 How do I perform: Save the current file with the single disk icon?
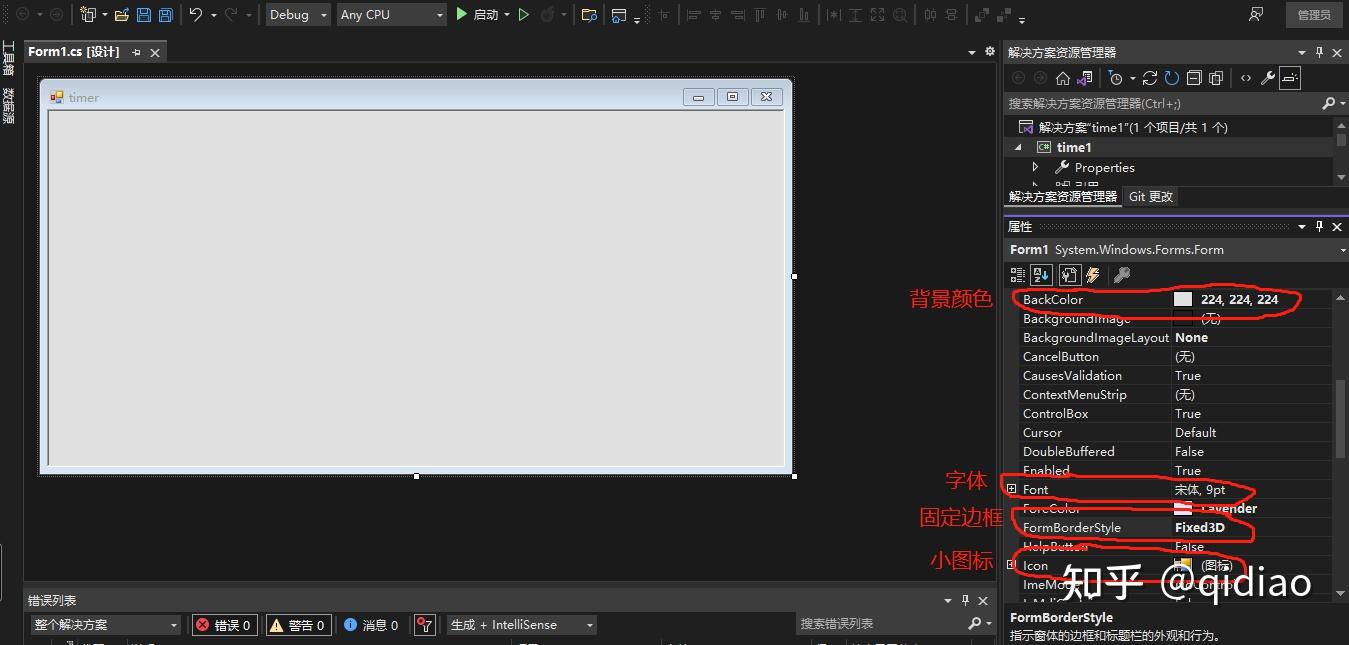(x=143, y=14)
